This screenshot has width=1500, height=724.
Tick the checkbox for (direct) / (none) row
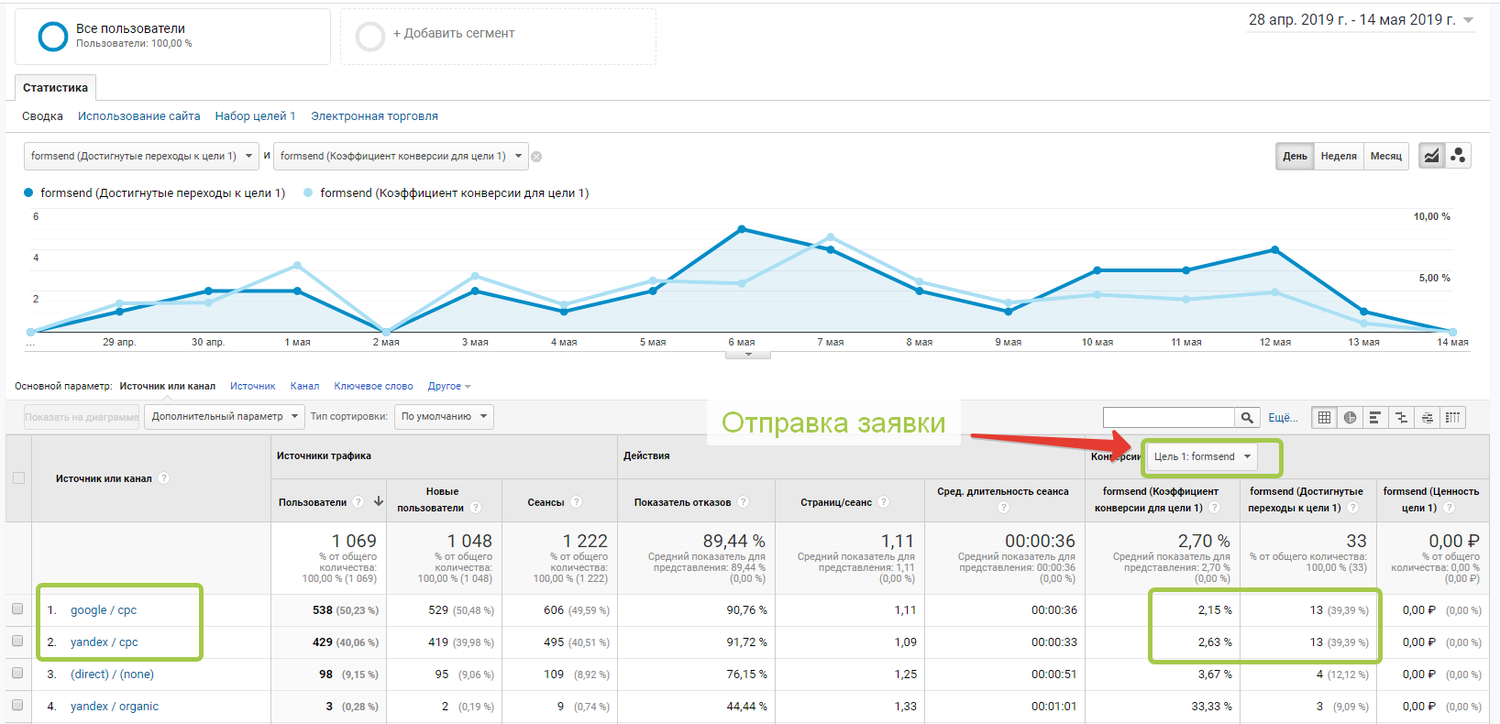18,674
